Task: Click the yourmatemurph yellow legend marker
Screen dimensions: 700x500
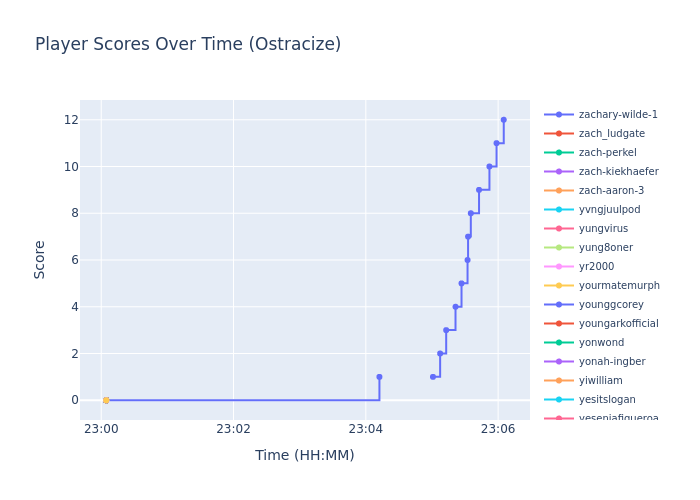Action: 559,286
